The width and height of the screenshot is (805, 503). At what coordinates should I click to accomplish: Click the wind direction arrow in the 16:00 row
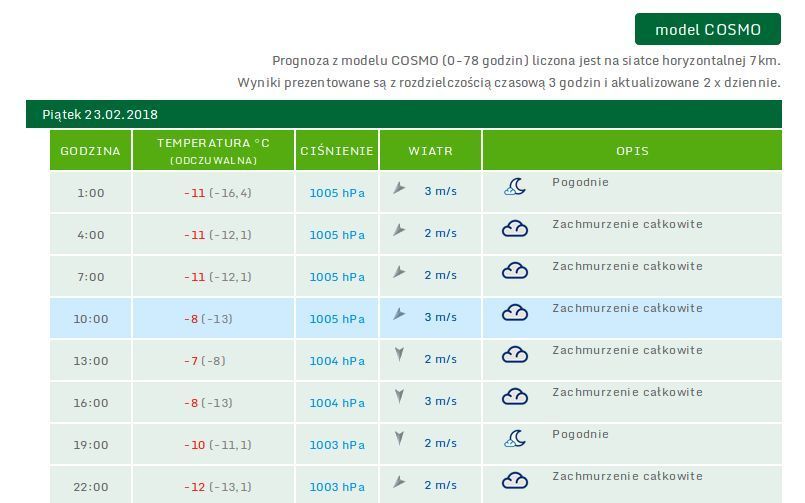pos(399,396)
